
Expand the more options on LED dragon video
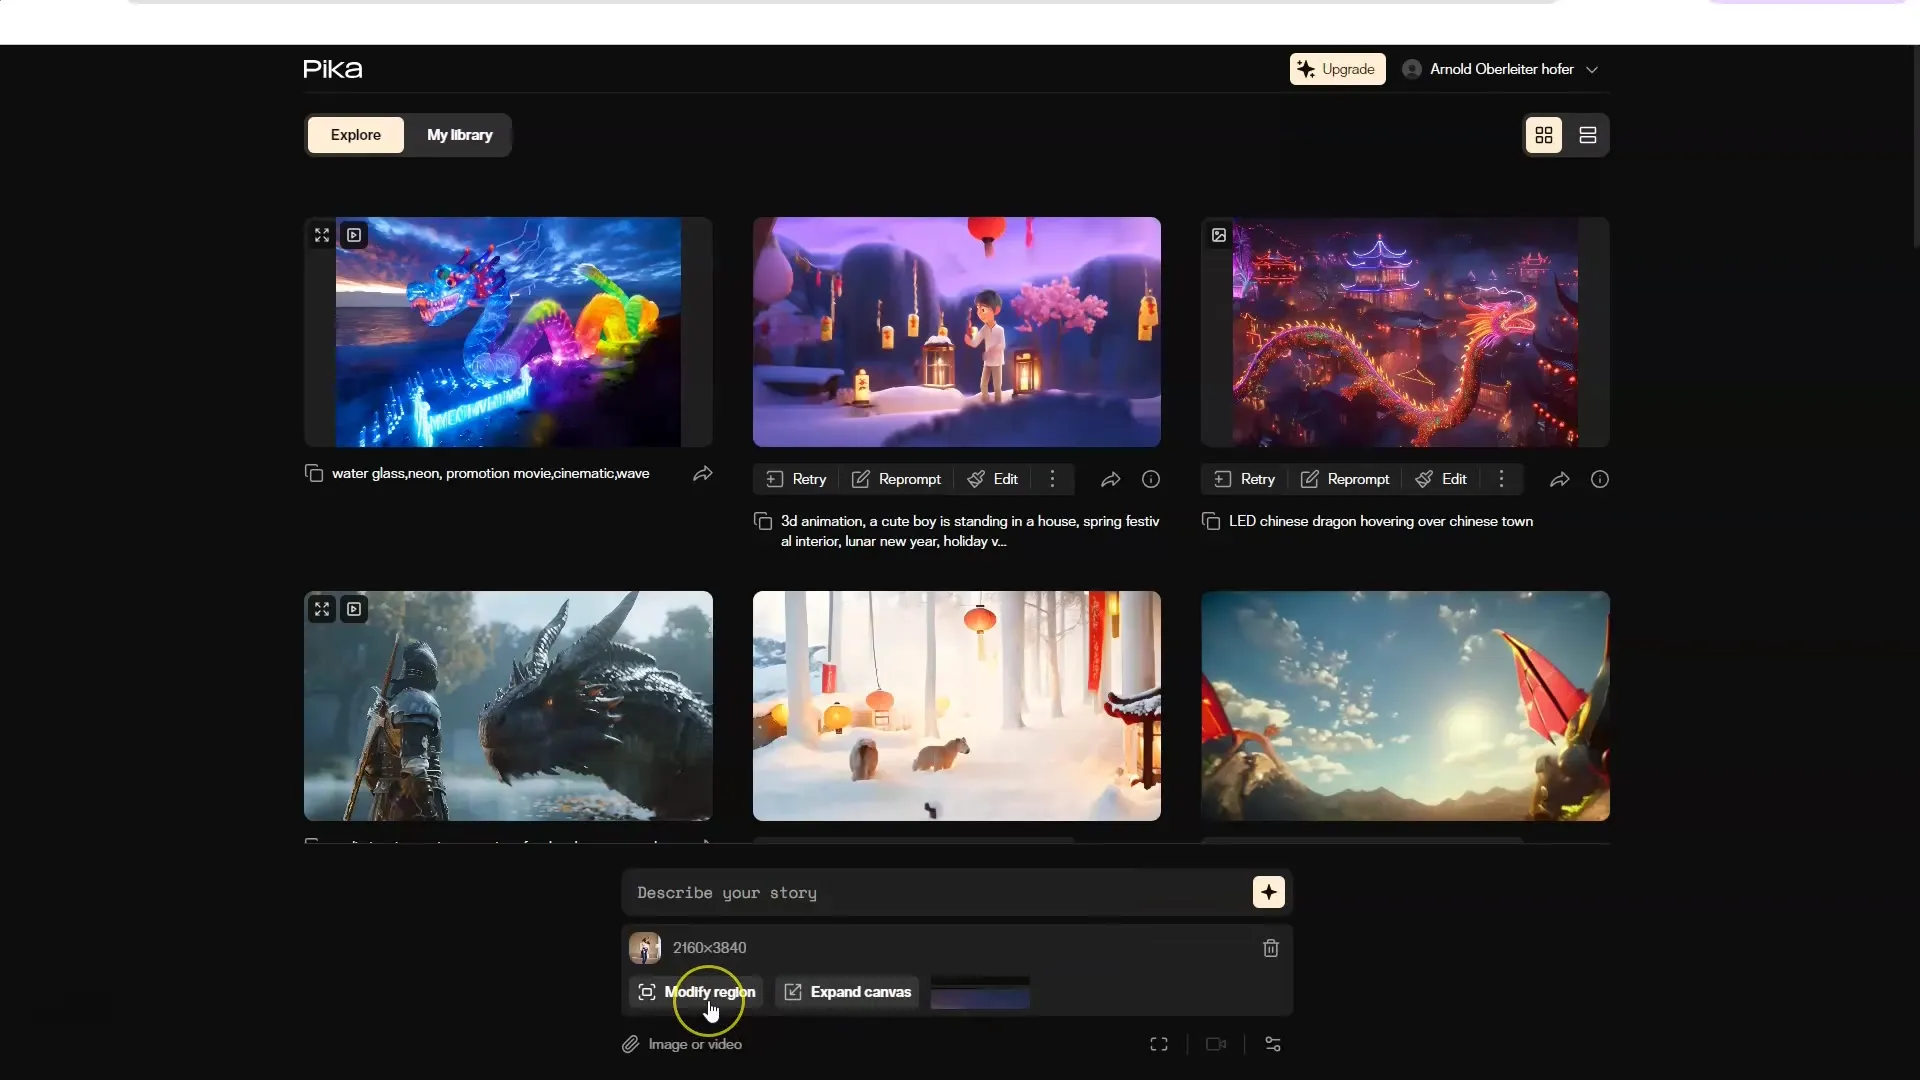(1502, 477)
